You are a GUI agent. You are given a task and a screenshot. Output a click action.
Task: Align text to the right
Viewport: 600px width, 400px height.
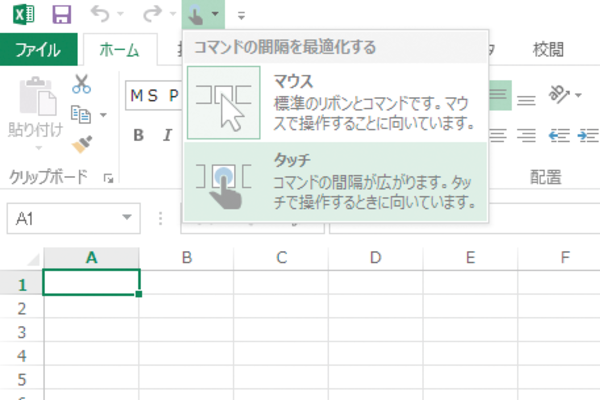(526, 136)
